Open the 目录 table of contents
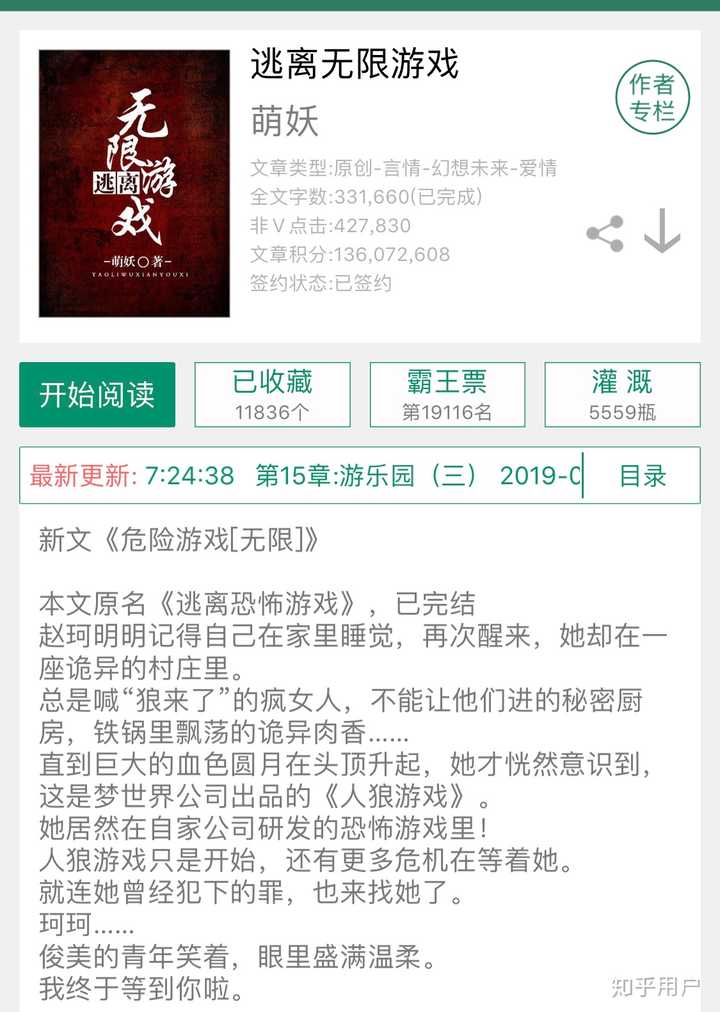 pyautogui.click(x=643, y=476)
